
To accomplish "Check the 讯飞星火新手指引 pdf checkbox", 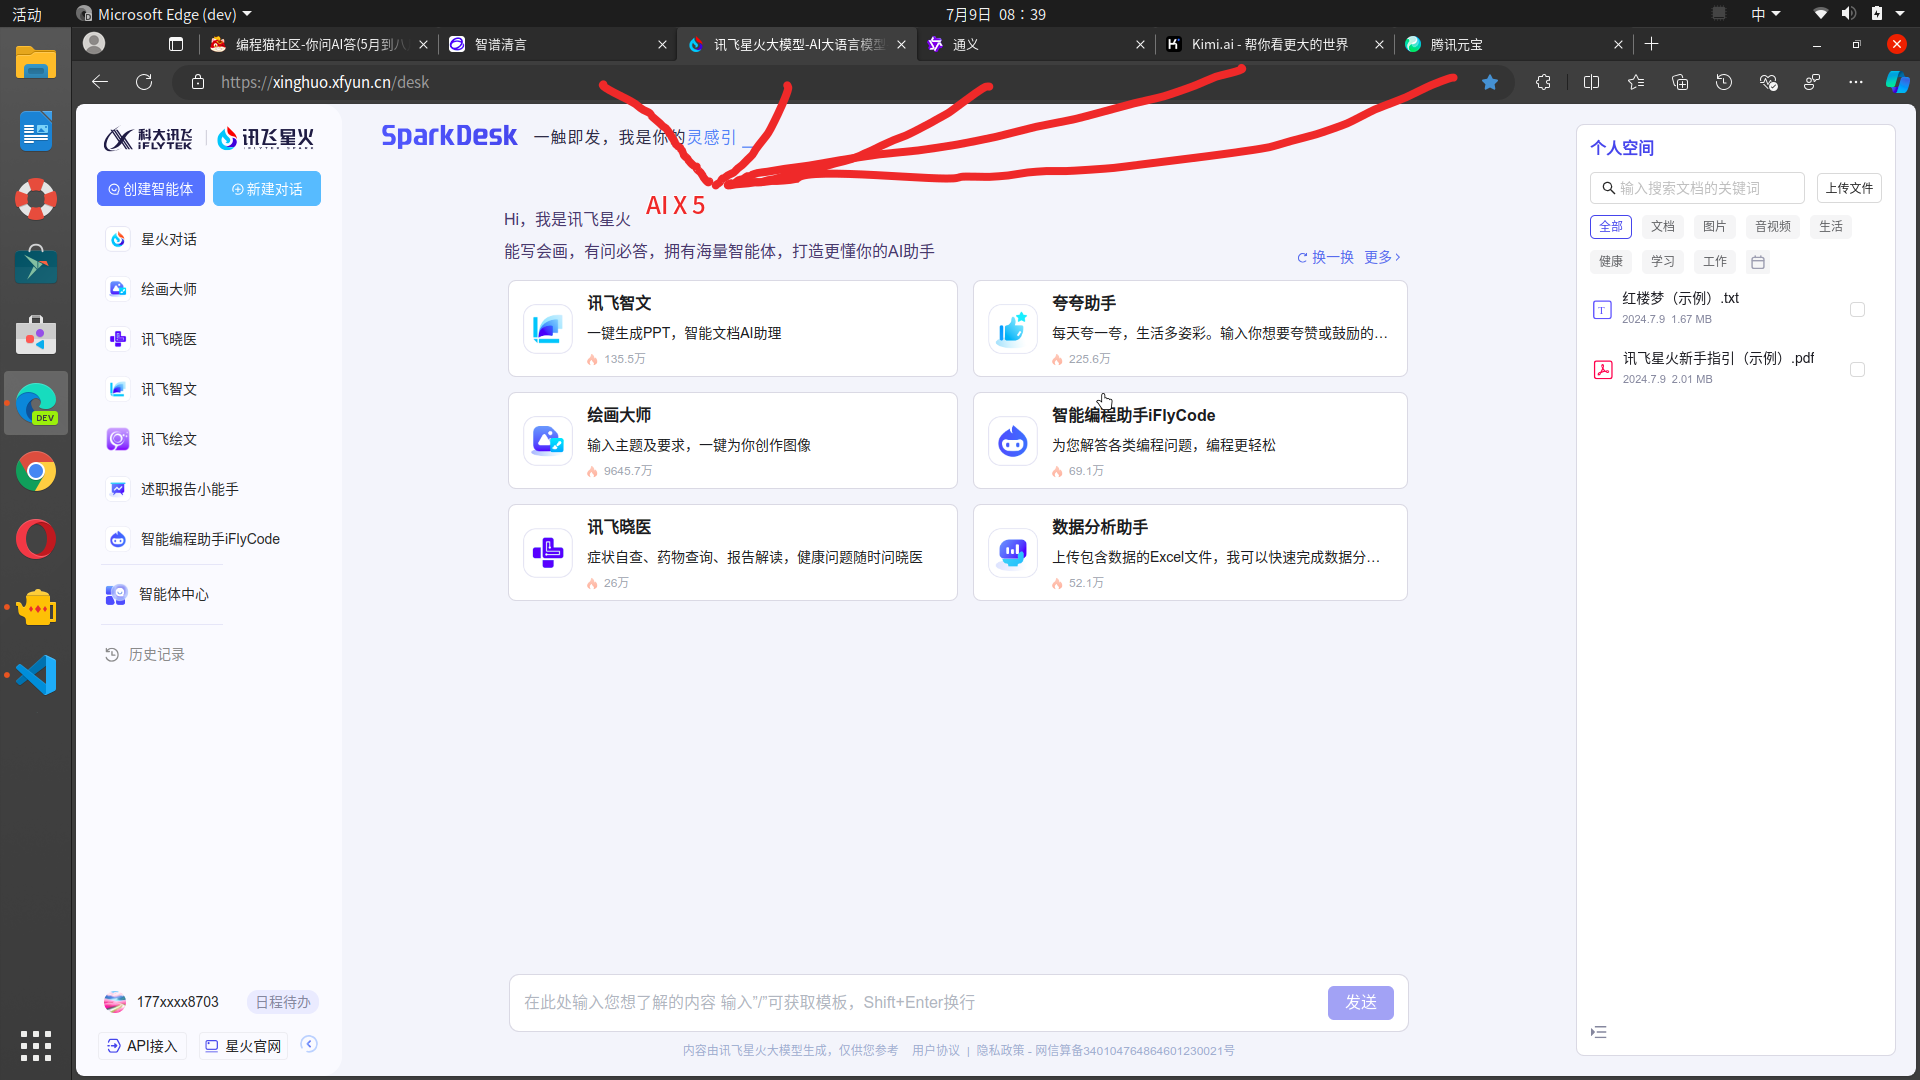I will [1858, 370].
